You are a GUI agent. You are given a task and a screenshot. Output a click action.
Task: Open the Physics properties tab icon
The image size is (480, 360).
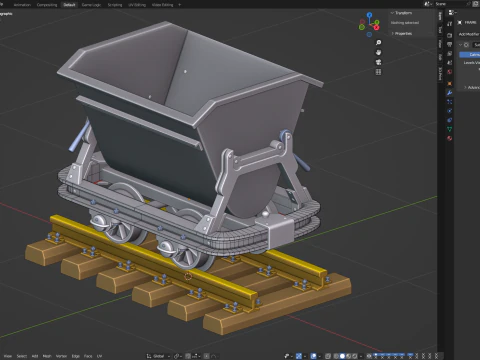point(450,111)
